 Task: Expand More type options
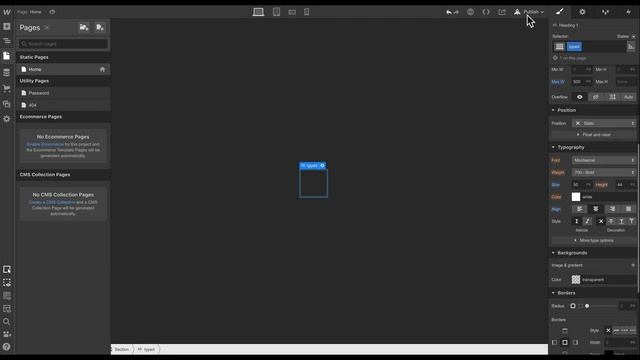[x=594, y=240]
